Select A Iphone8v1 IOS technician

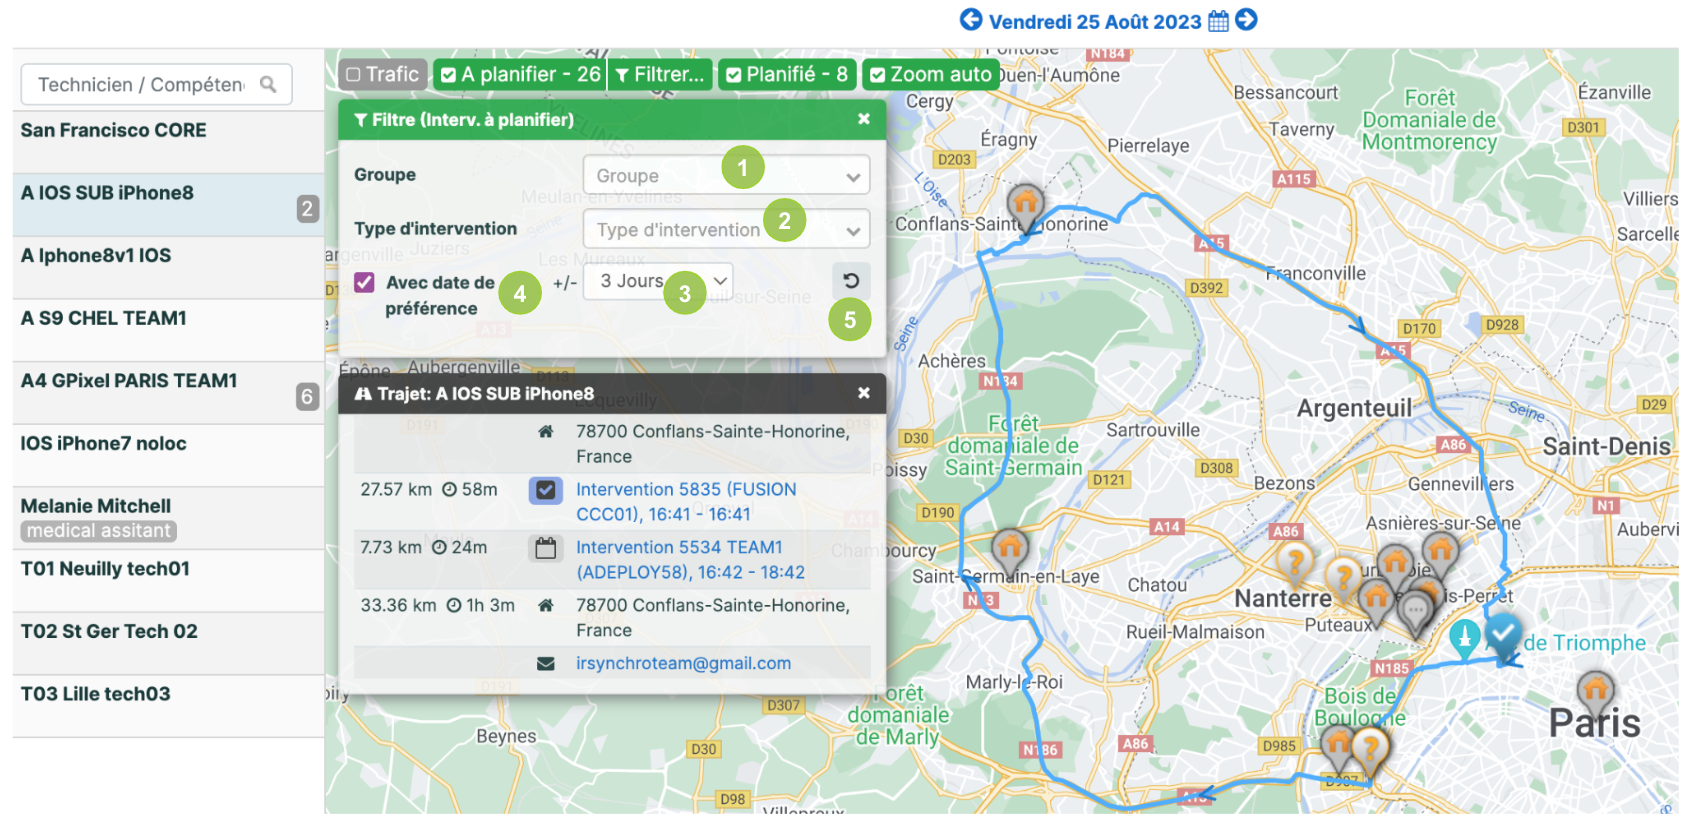[x=168, y=268]
